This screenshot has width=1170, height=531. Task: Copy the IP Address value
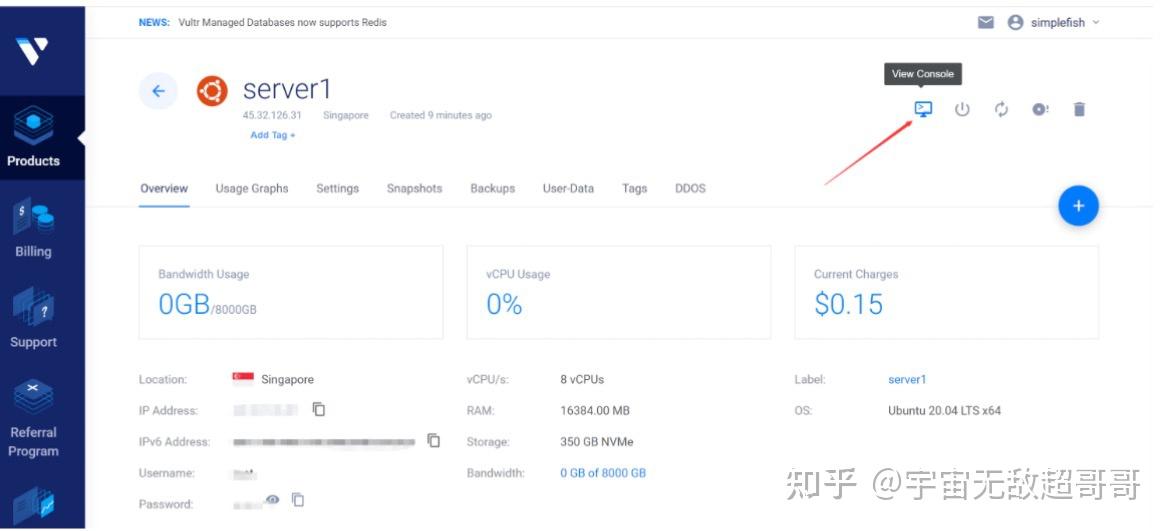coord(319,409)
